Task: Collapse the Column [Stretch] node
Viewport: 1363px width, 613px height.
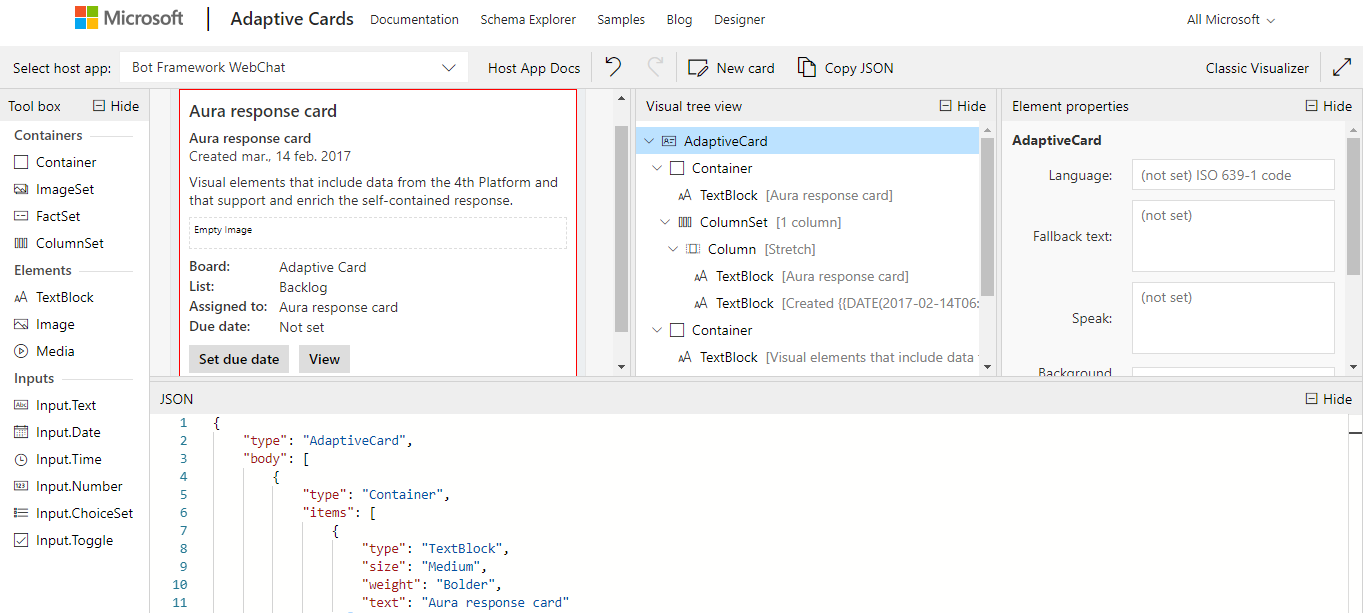Action: point(674,249)
